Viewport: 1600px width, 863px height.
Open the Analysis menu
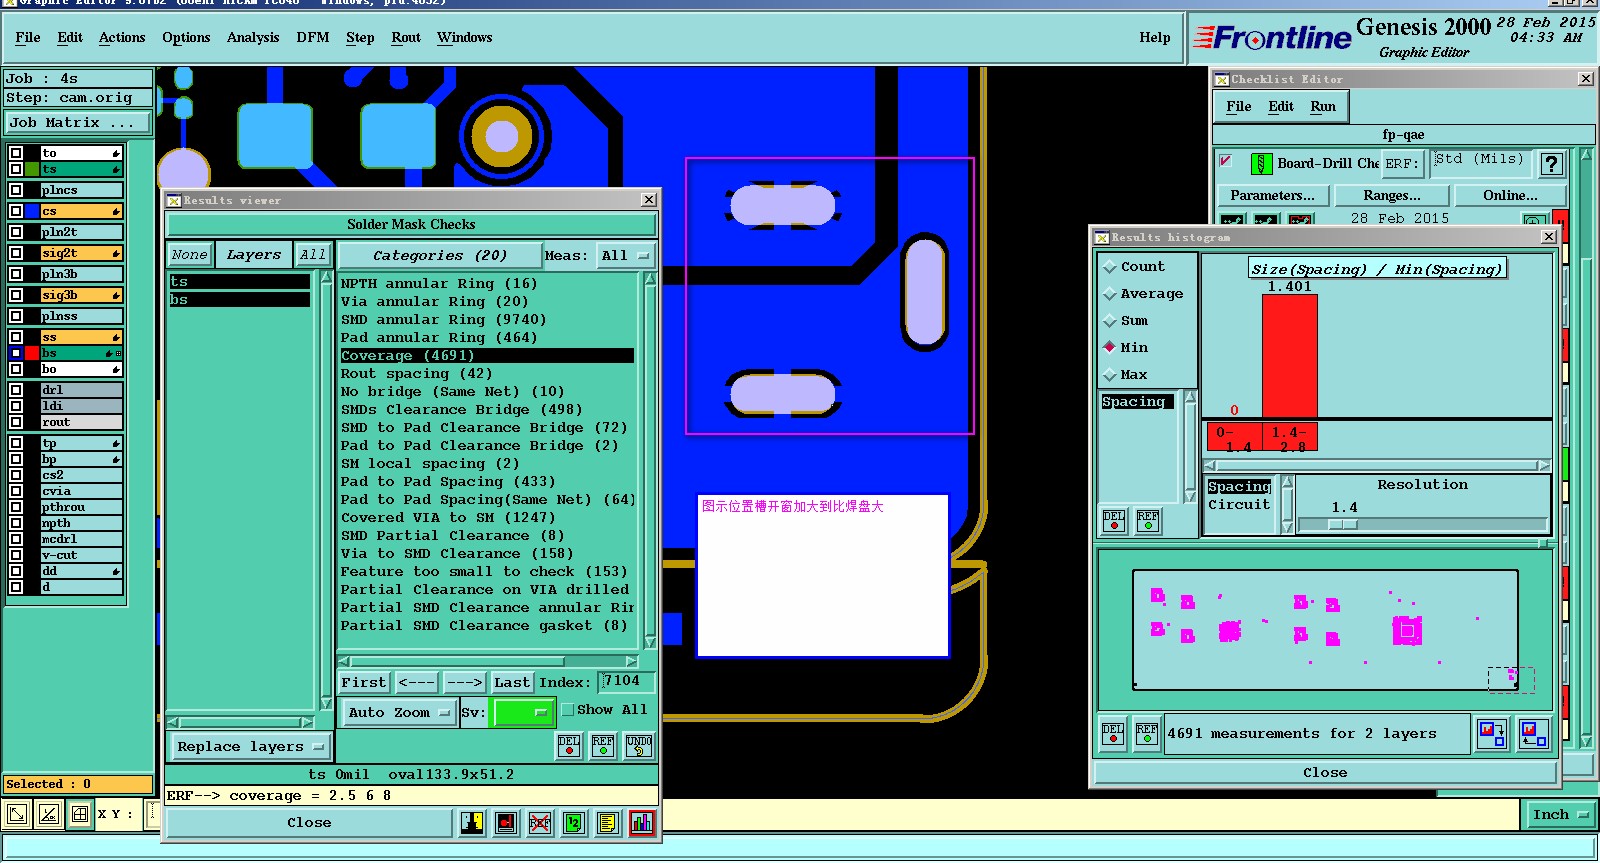pyautogui.click(x=253, y=38)
